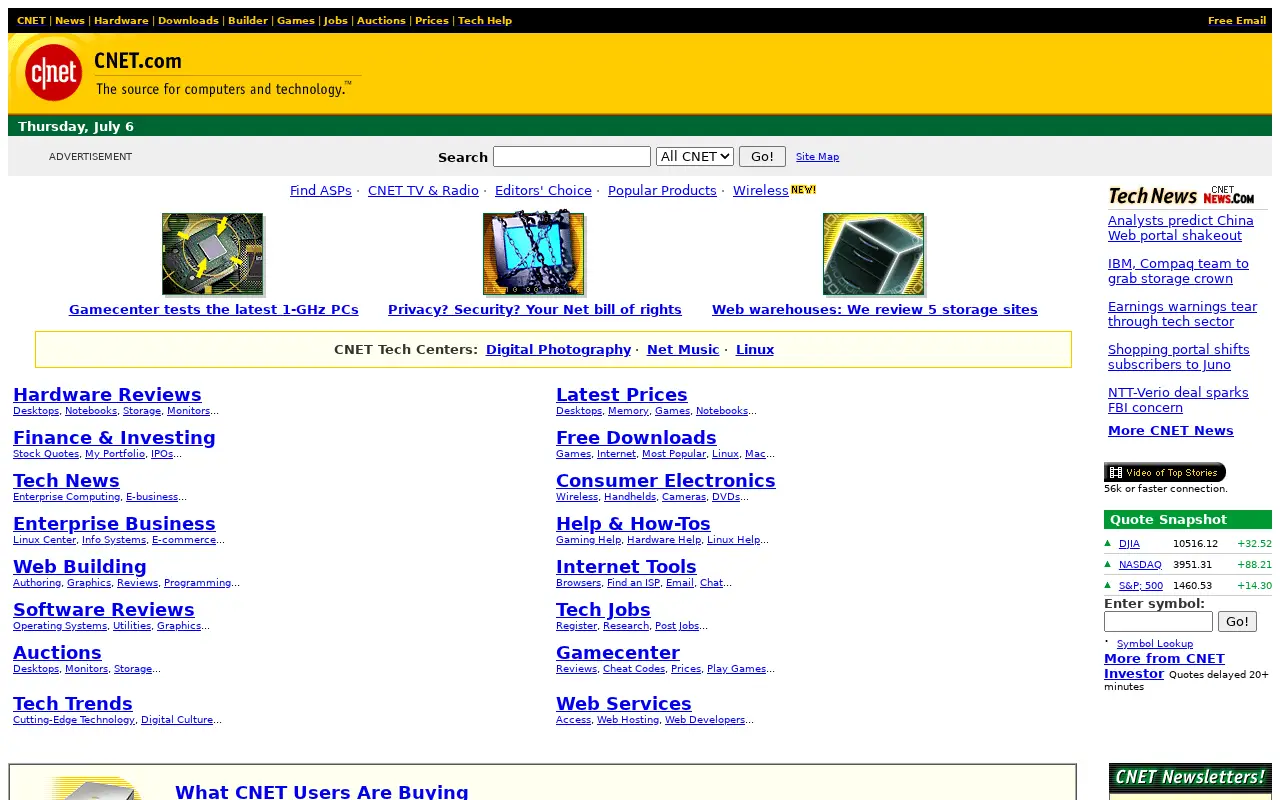Image resolution: width=1280 pixels, height=800 pixels.
Task: Open the Cheat Codes link under Gamecenter
Action: pos(634,669)
